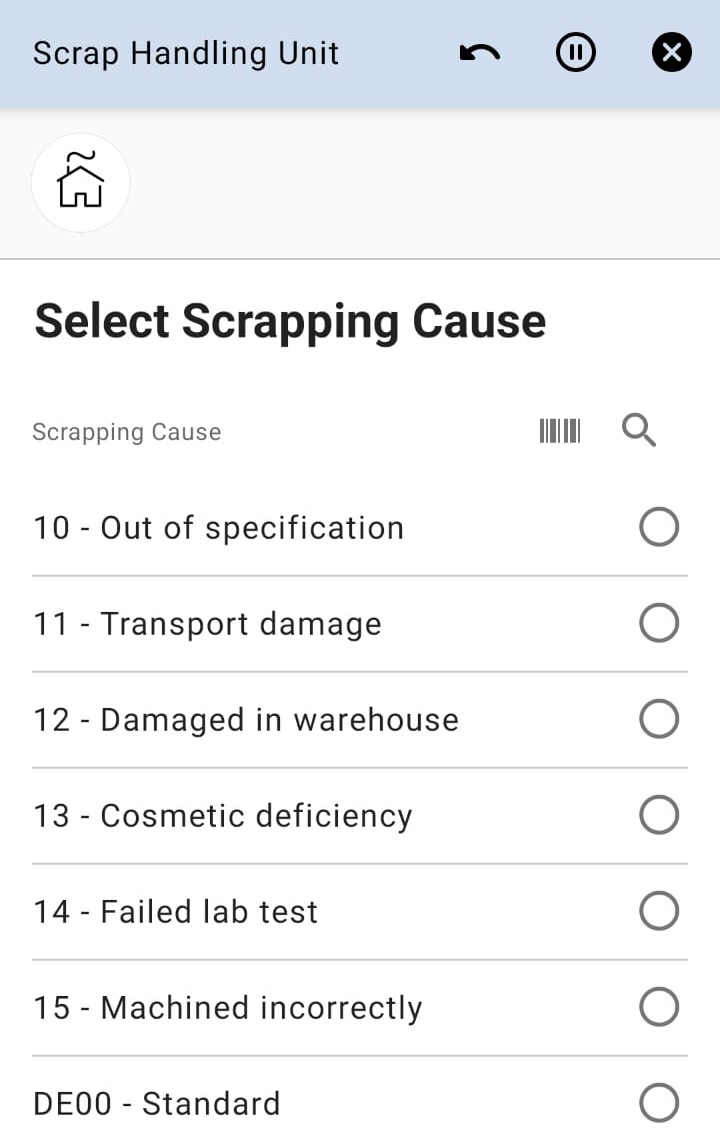
Task: Click the '15 - Machined incorrectly' text
Action: pyautogui.click(x=228, y=1008)
